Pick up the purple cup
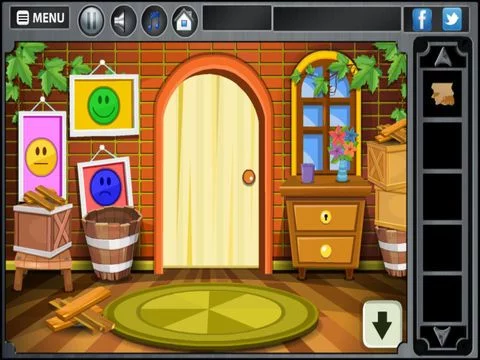 click(x=307, y=173)
